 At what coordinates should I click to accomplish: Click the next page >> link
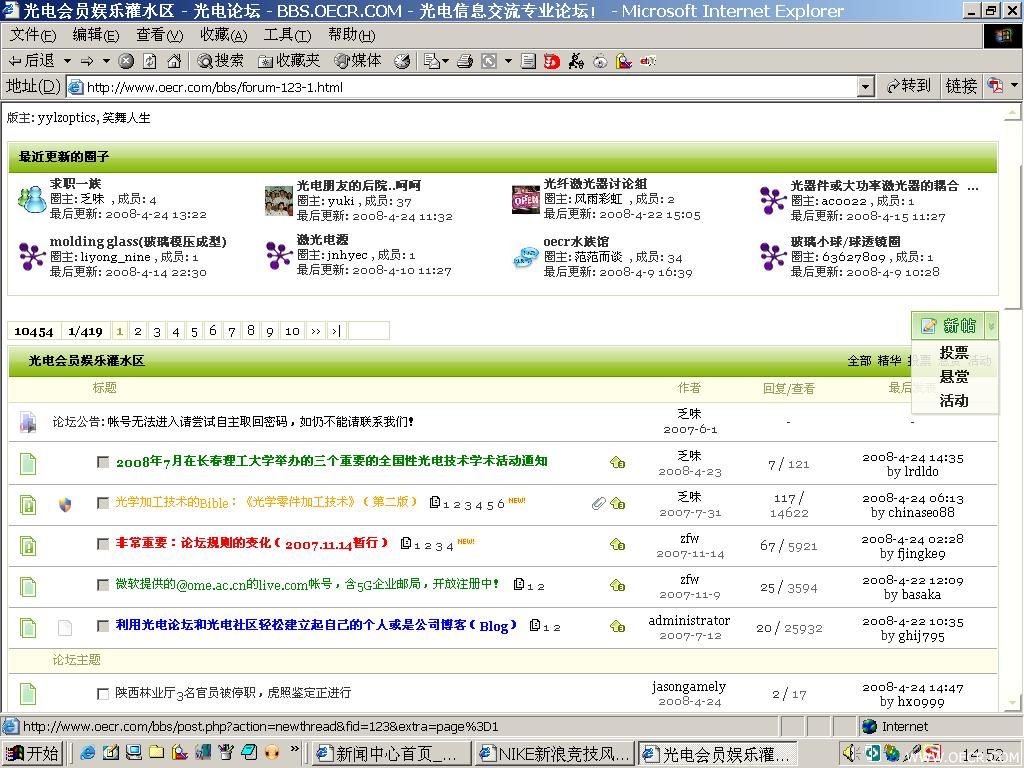tap(316, 331)
